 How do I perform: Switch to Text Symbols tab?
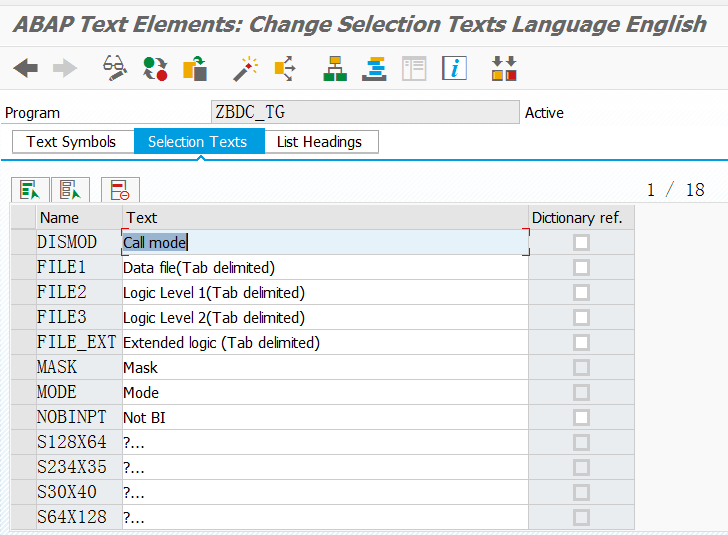click(x=71, y=142)
